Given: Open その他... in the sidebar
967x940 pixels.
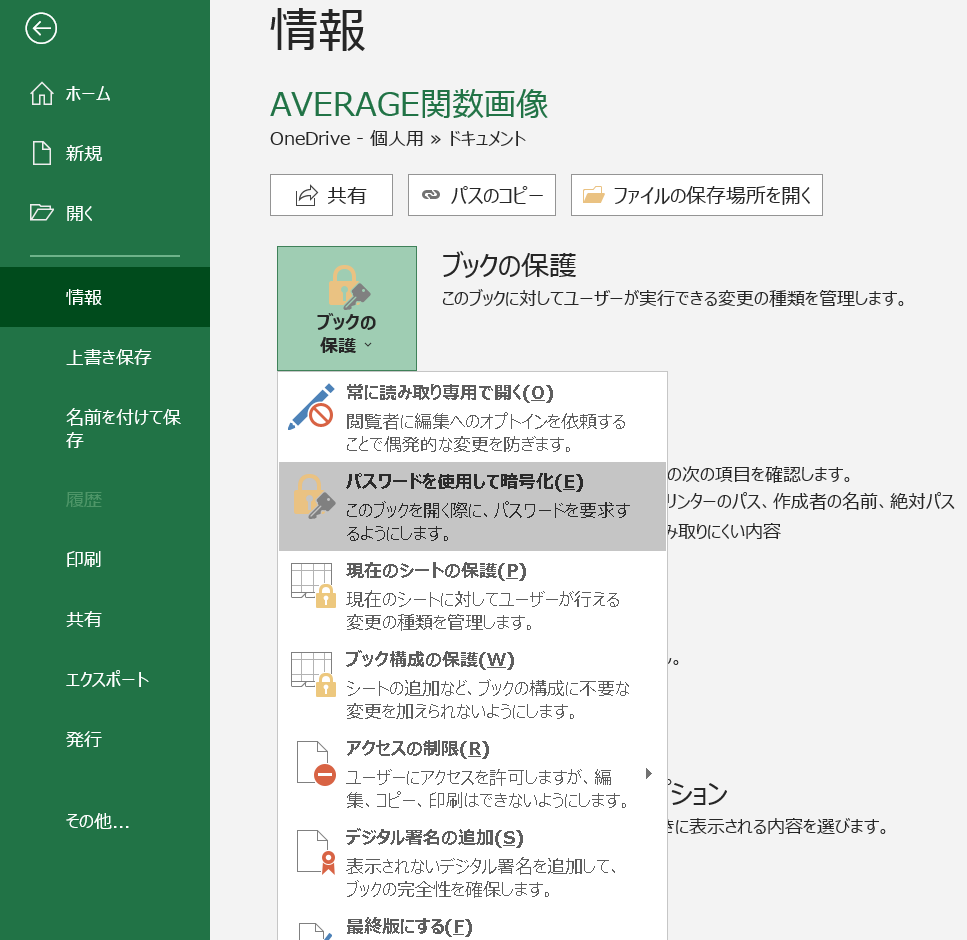Looking at the screenshot, I should (x=97, y=822).
